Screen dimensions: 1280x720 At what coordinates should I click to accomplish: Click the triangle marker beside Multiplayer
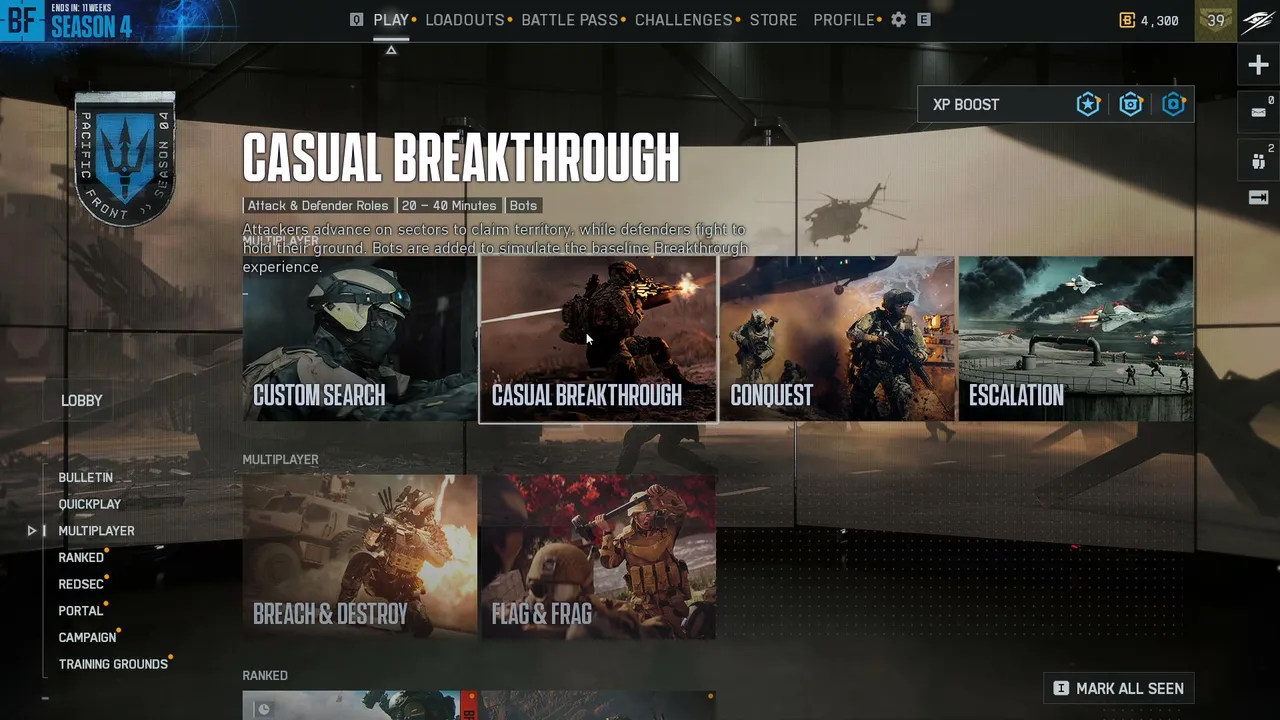[31, 531]
